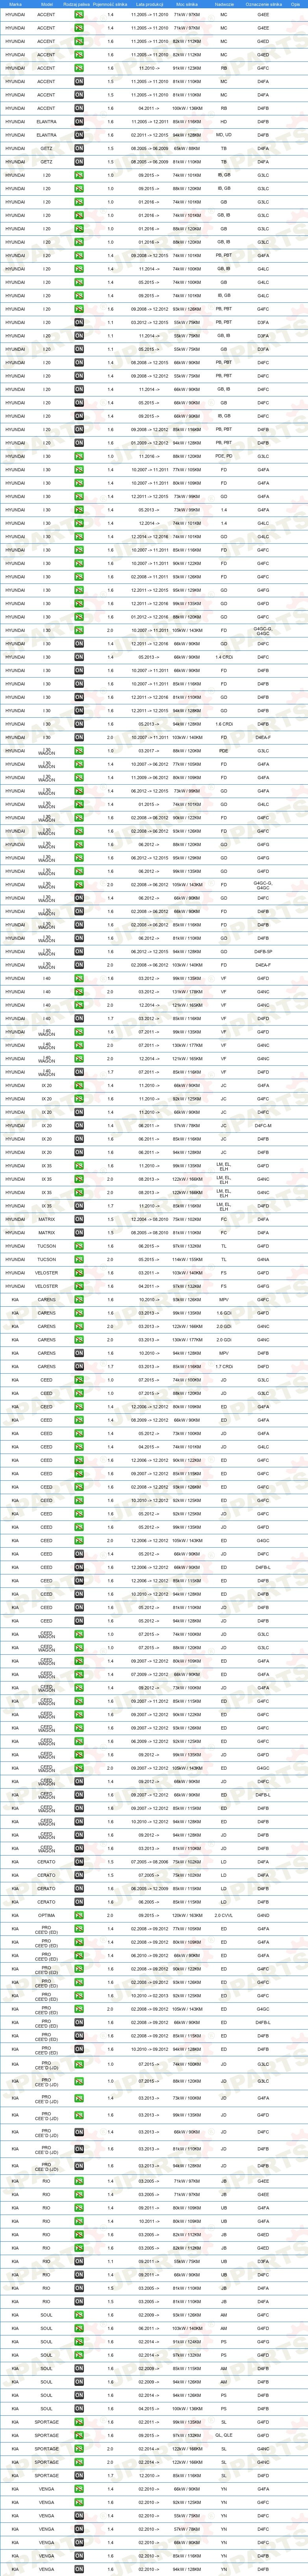Image resolution: width=308 pixels, height=2576 pixels.
Task: Click 100kW / 136KM power cell in ACCENT row
Action: (x=187, y=107)
